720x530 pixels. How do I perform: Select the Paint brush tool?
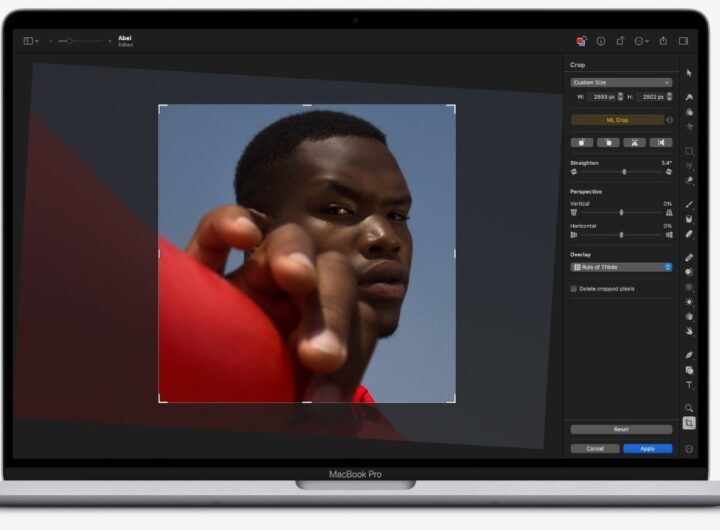(x=689, y=204)
